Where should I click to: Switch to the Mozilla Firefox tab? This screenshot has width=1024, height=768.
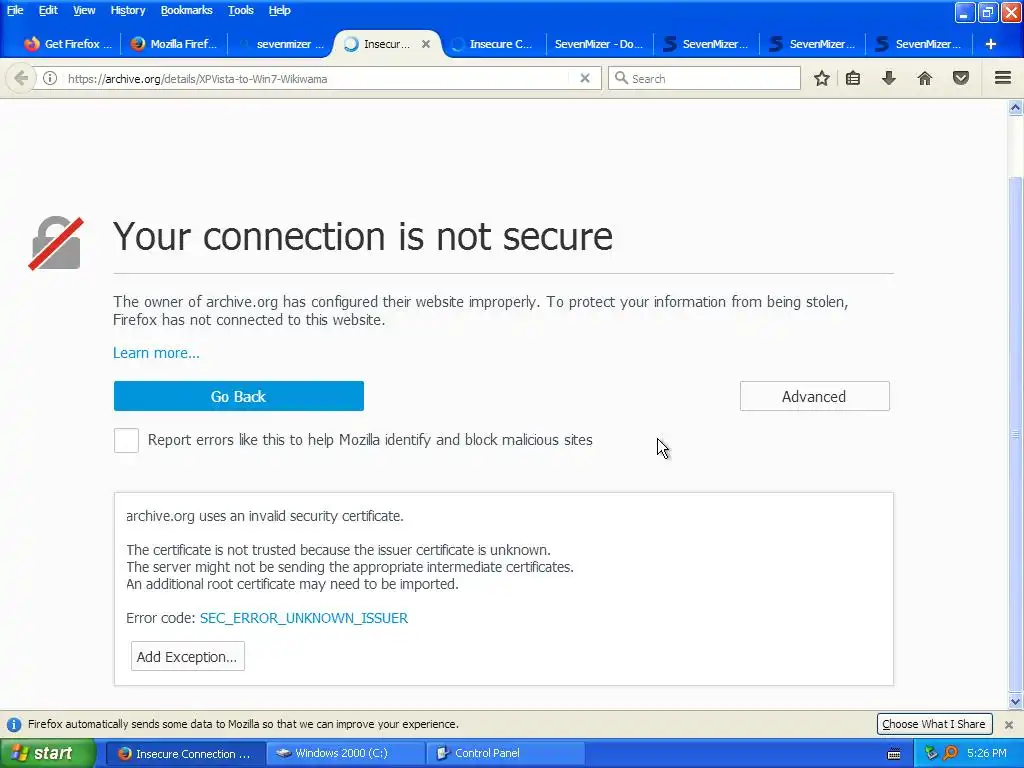pyautogui.click(x=174, y=44)
